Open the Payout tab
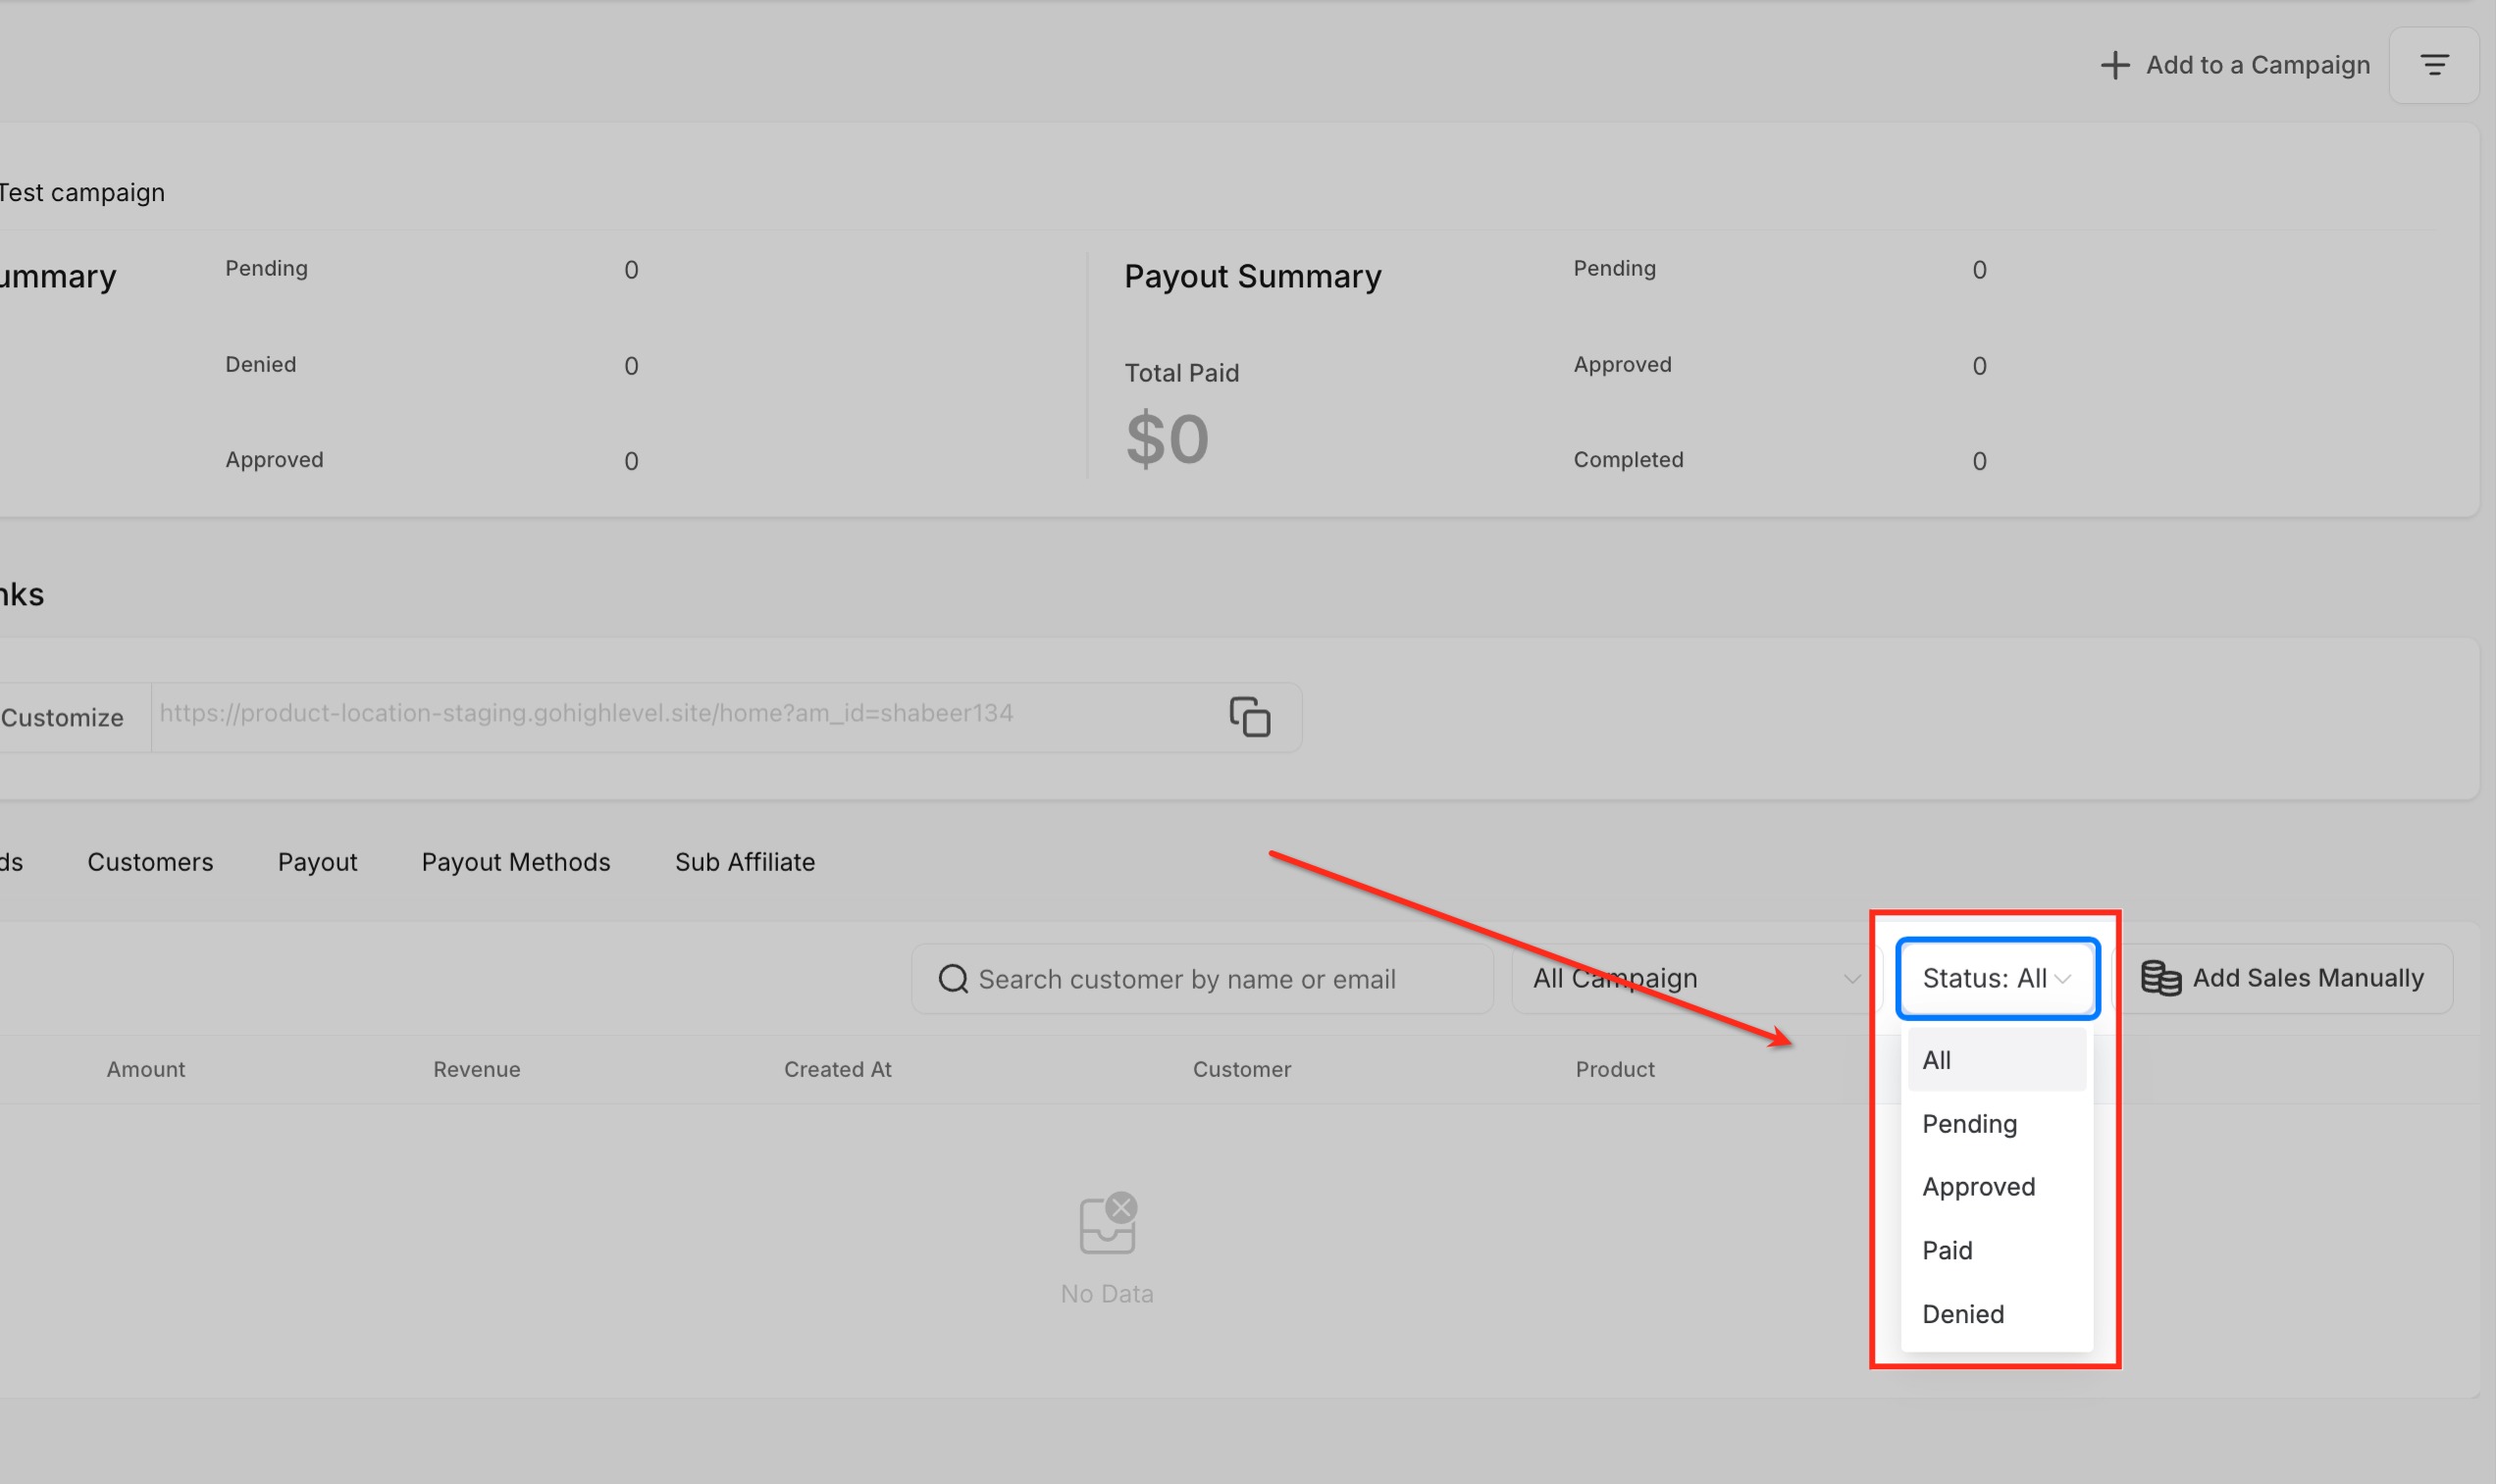Screen dimensions: 2496x1484 [317, 862]
